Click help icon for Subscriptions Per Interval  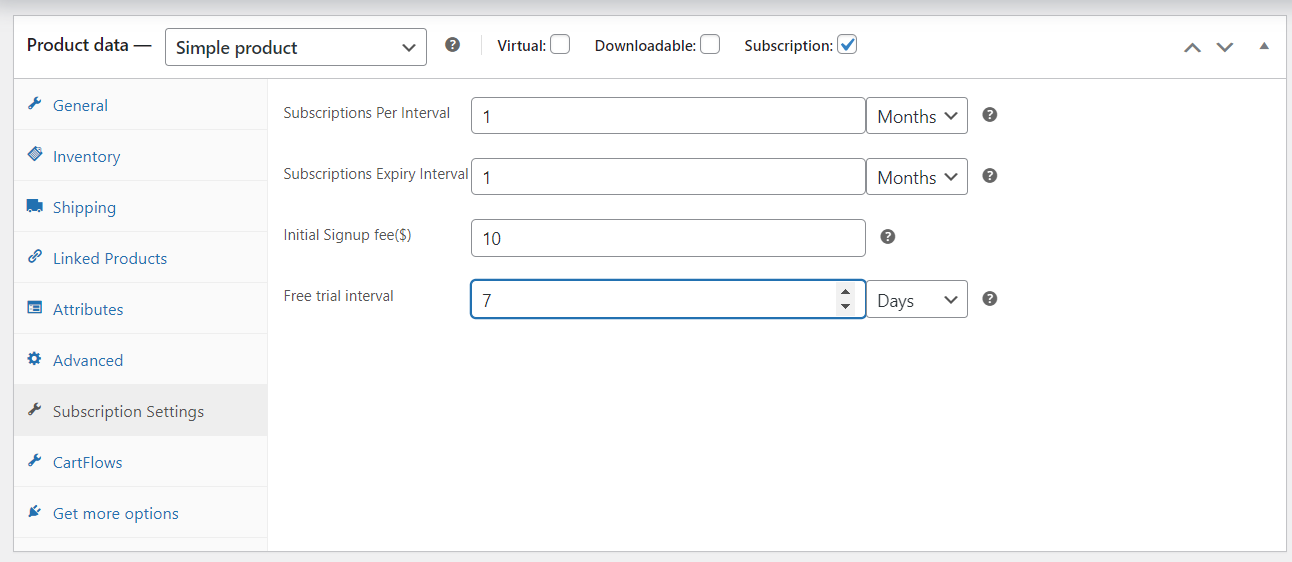(x=990, y=115)
